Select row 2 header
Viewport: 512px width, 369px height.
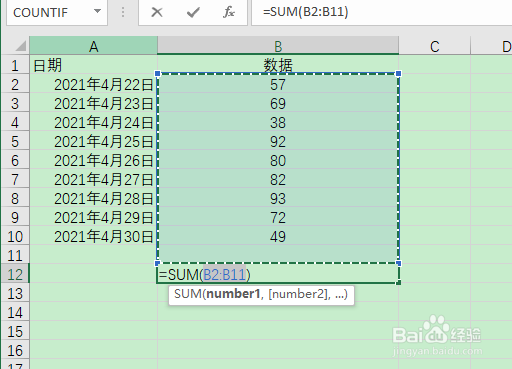coord(15,84)
